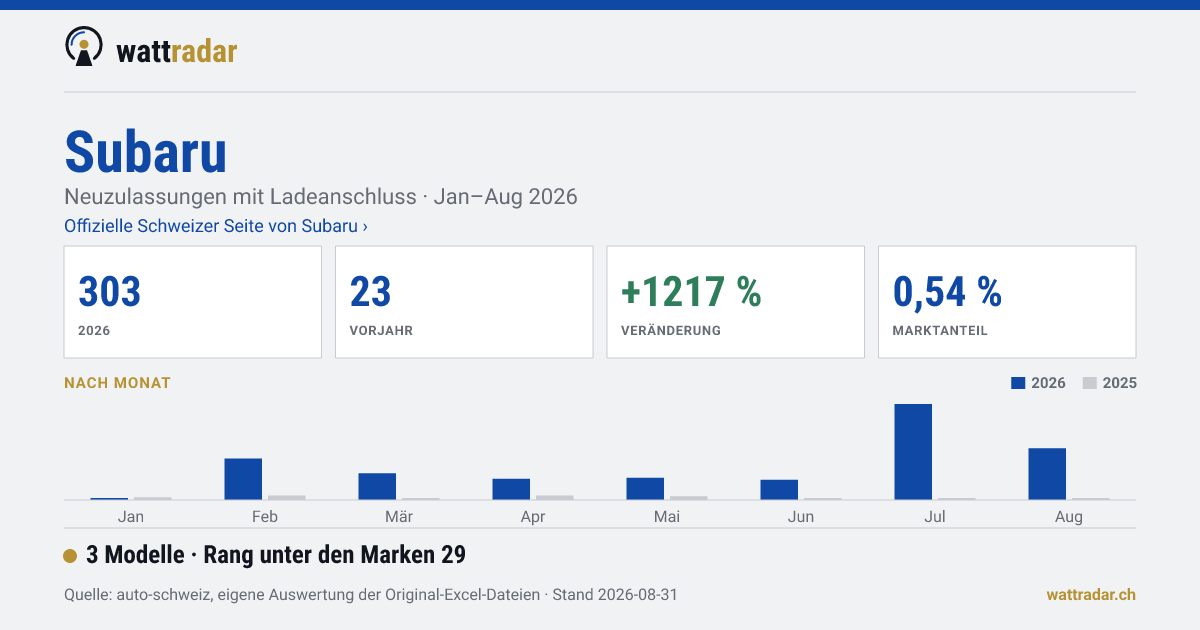1200x630 pixels.
Task: Open the wattradar.ch footer link
Action: click(x=1091, y=594)
